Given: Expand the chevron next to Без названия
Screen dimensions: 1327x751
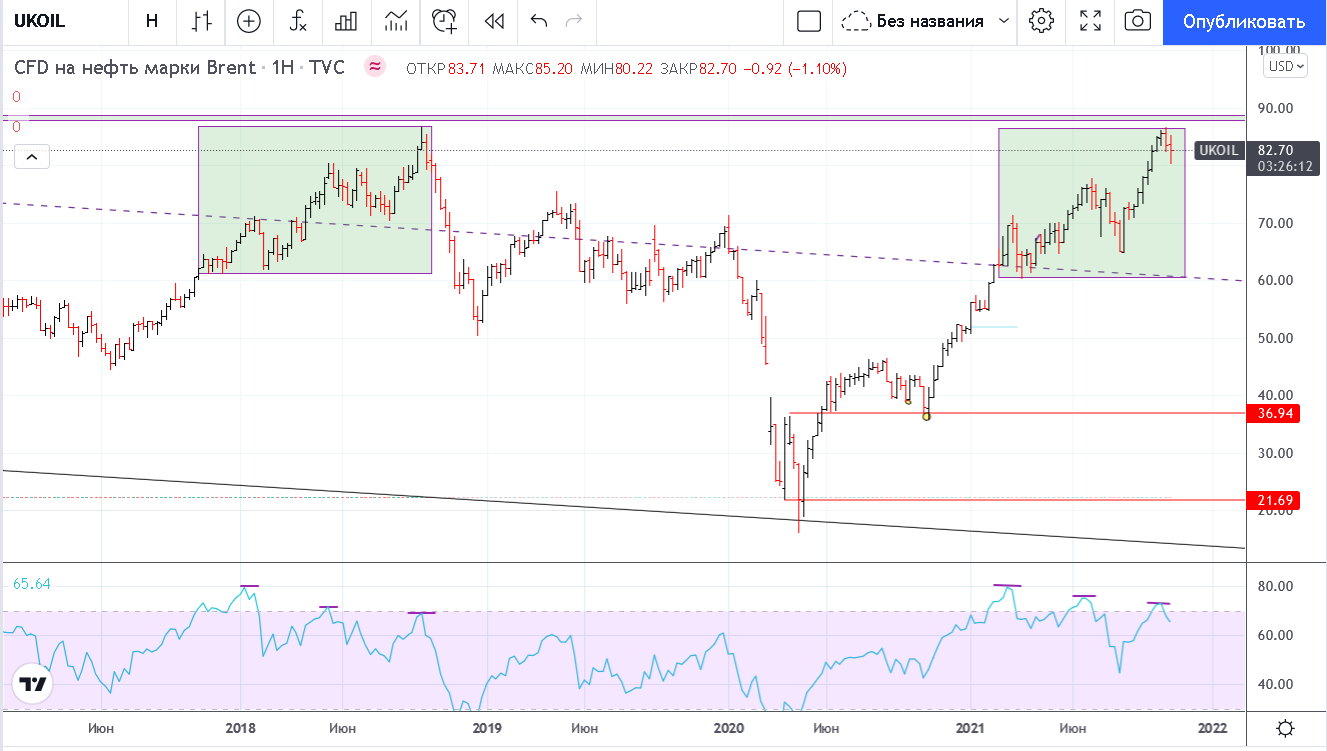Looking at the screenshot, I should pyautogui.click(x=1004, y=21).
